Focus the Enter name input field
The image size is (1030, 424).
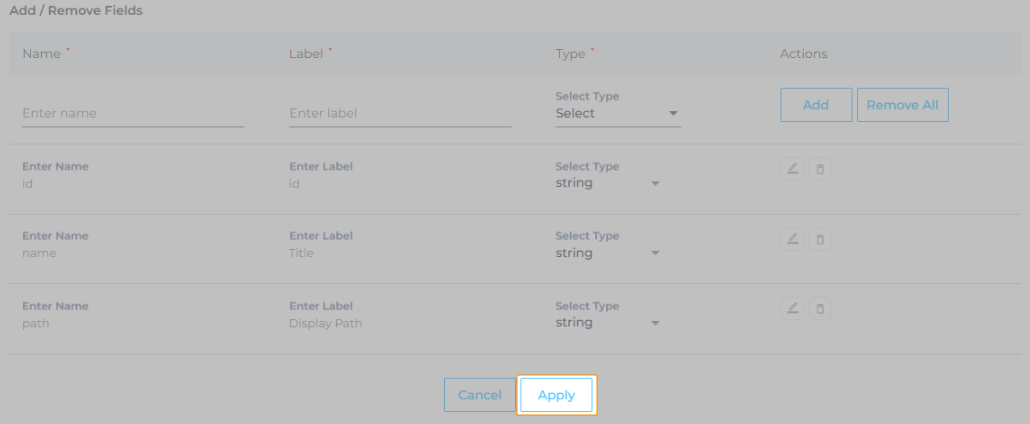point(133,114)
